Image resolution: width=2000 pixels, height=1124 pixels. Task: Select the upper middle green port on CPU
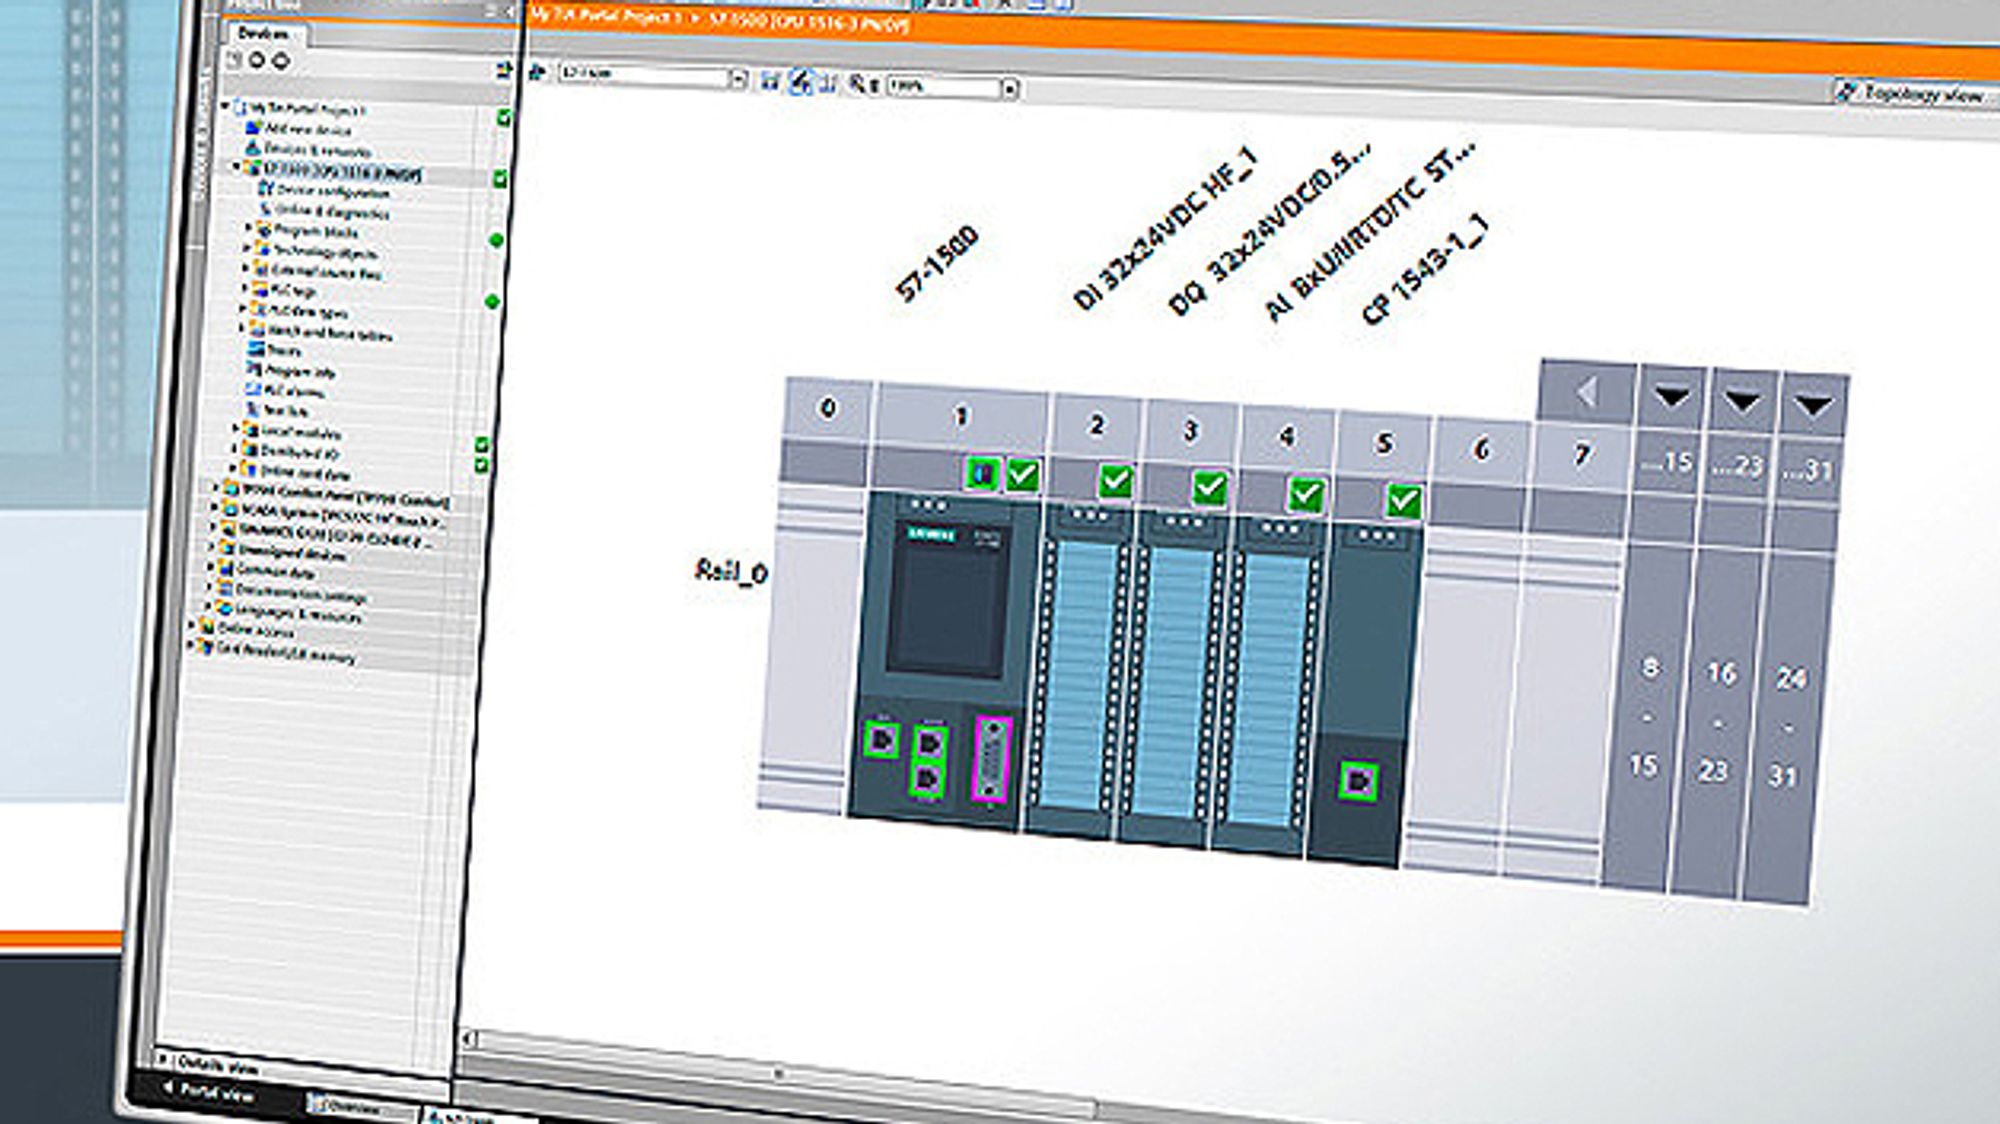coord(930,744)
